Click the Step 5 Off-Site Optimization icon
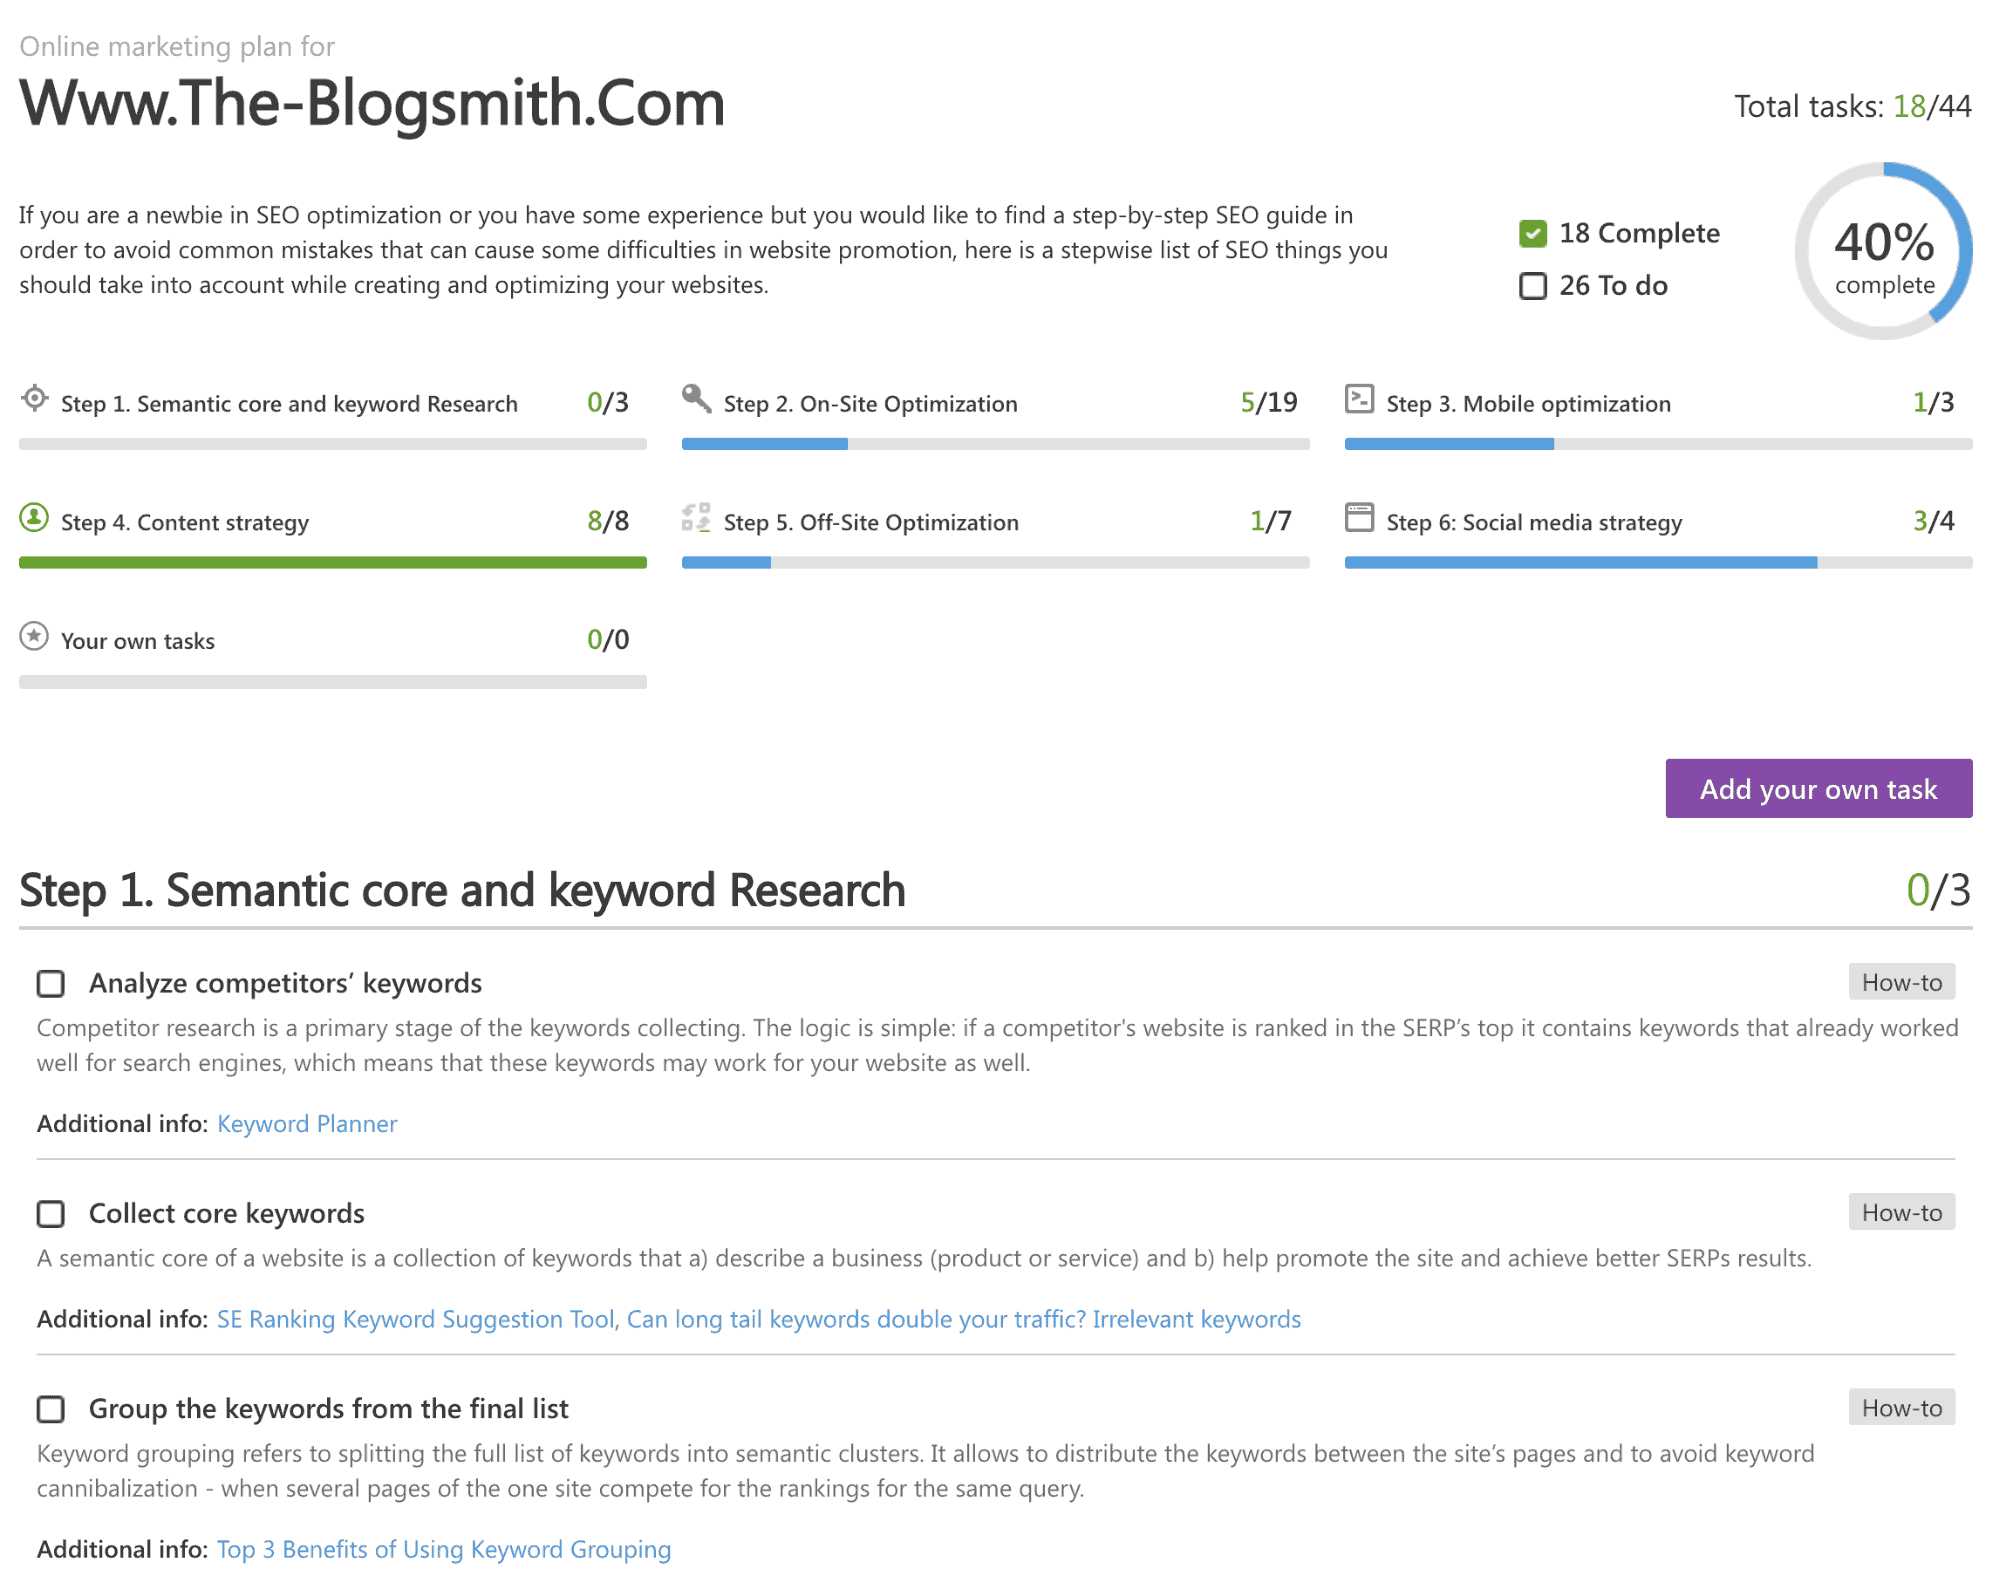The image size is (1999, 1583). click(x=696, y=517)
